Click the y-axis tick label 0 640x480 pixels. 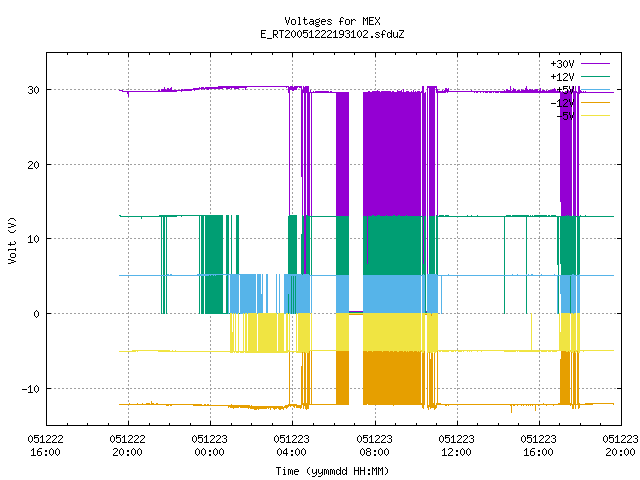click(x=36, y=314)
